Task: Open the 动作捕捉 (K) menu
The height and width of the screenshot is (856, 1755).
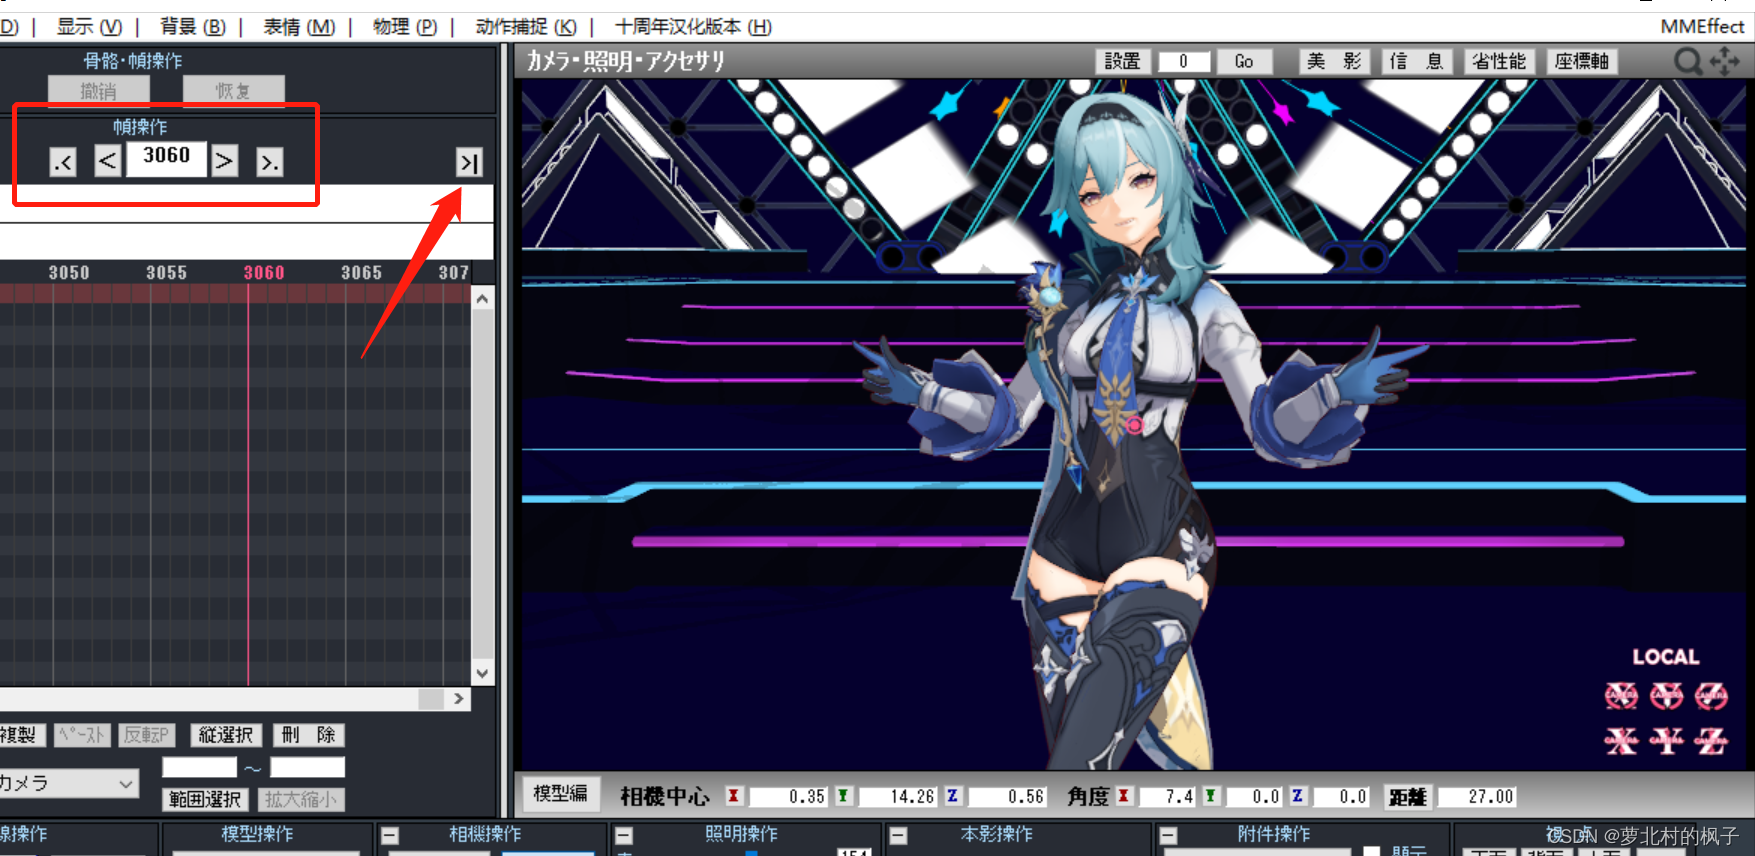Action: [x=526, y=27]
